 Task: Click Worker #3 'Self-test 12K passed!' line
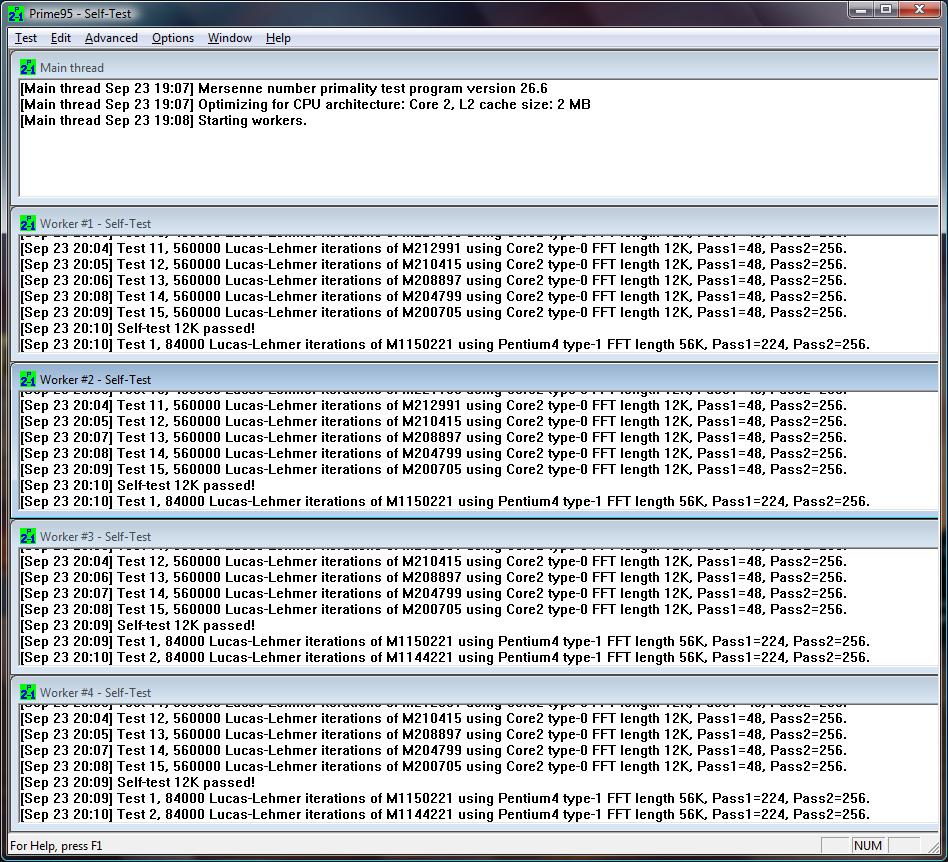(x=138, y=625)
